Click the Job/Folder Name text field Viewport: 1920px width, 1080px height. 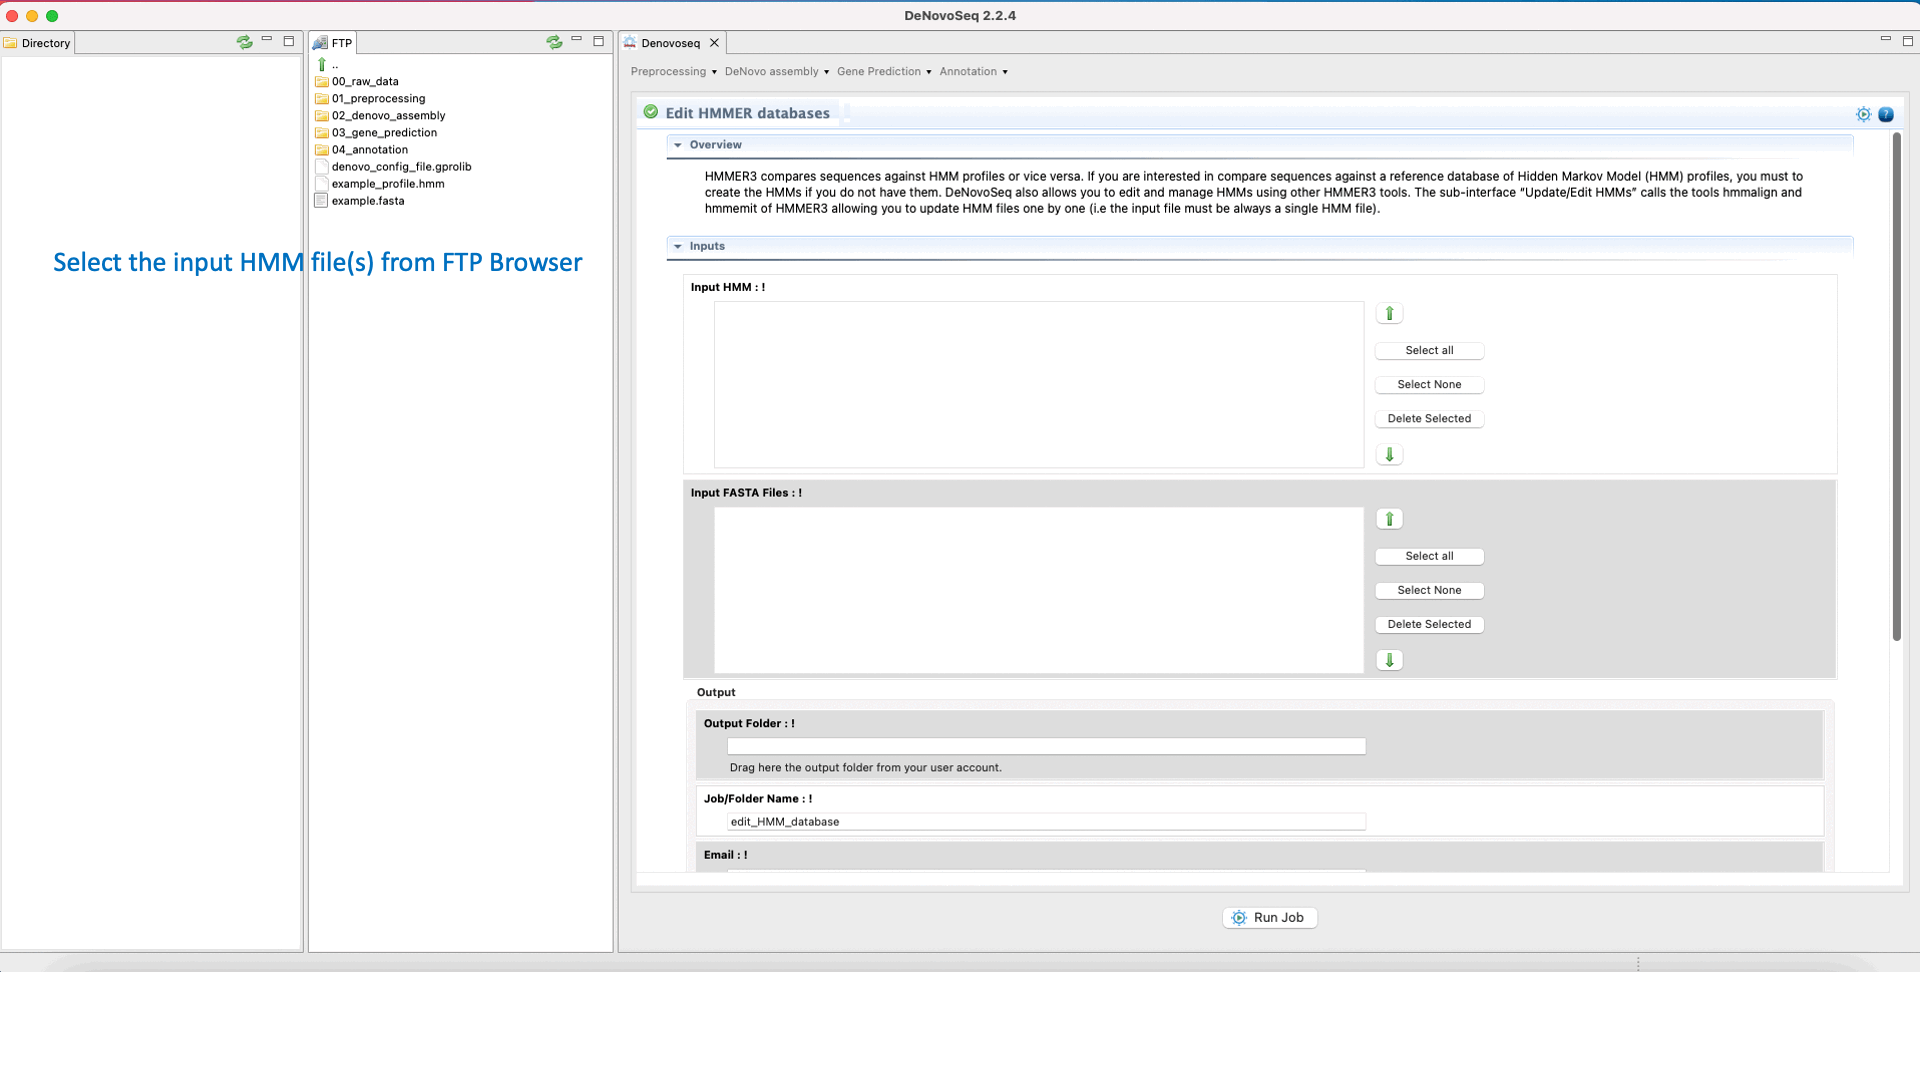click(1045, 822)
